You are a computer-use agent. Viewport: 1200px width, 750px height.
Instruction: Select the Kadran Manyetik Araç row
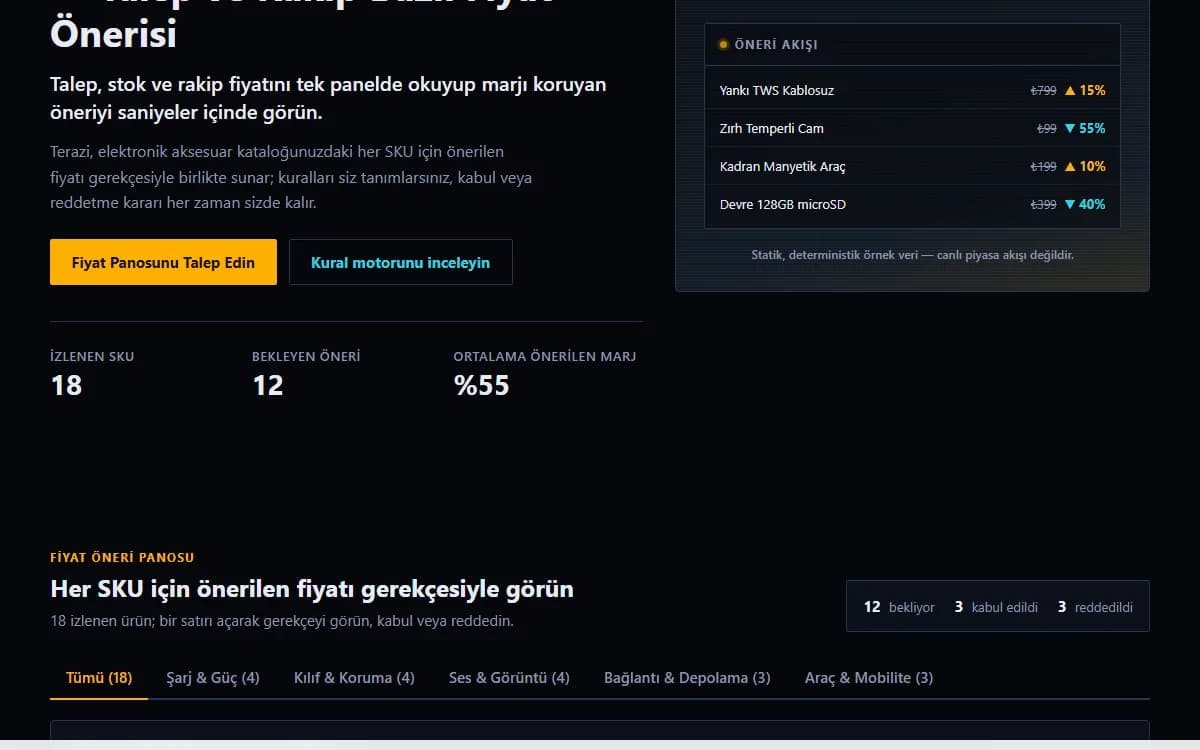[x=912, y=166]
